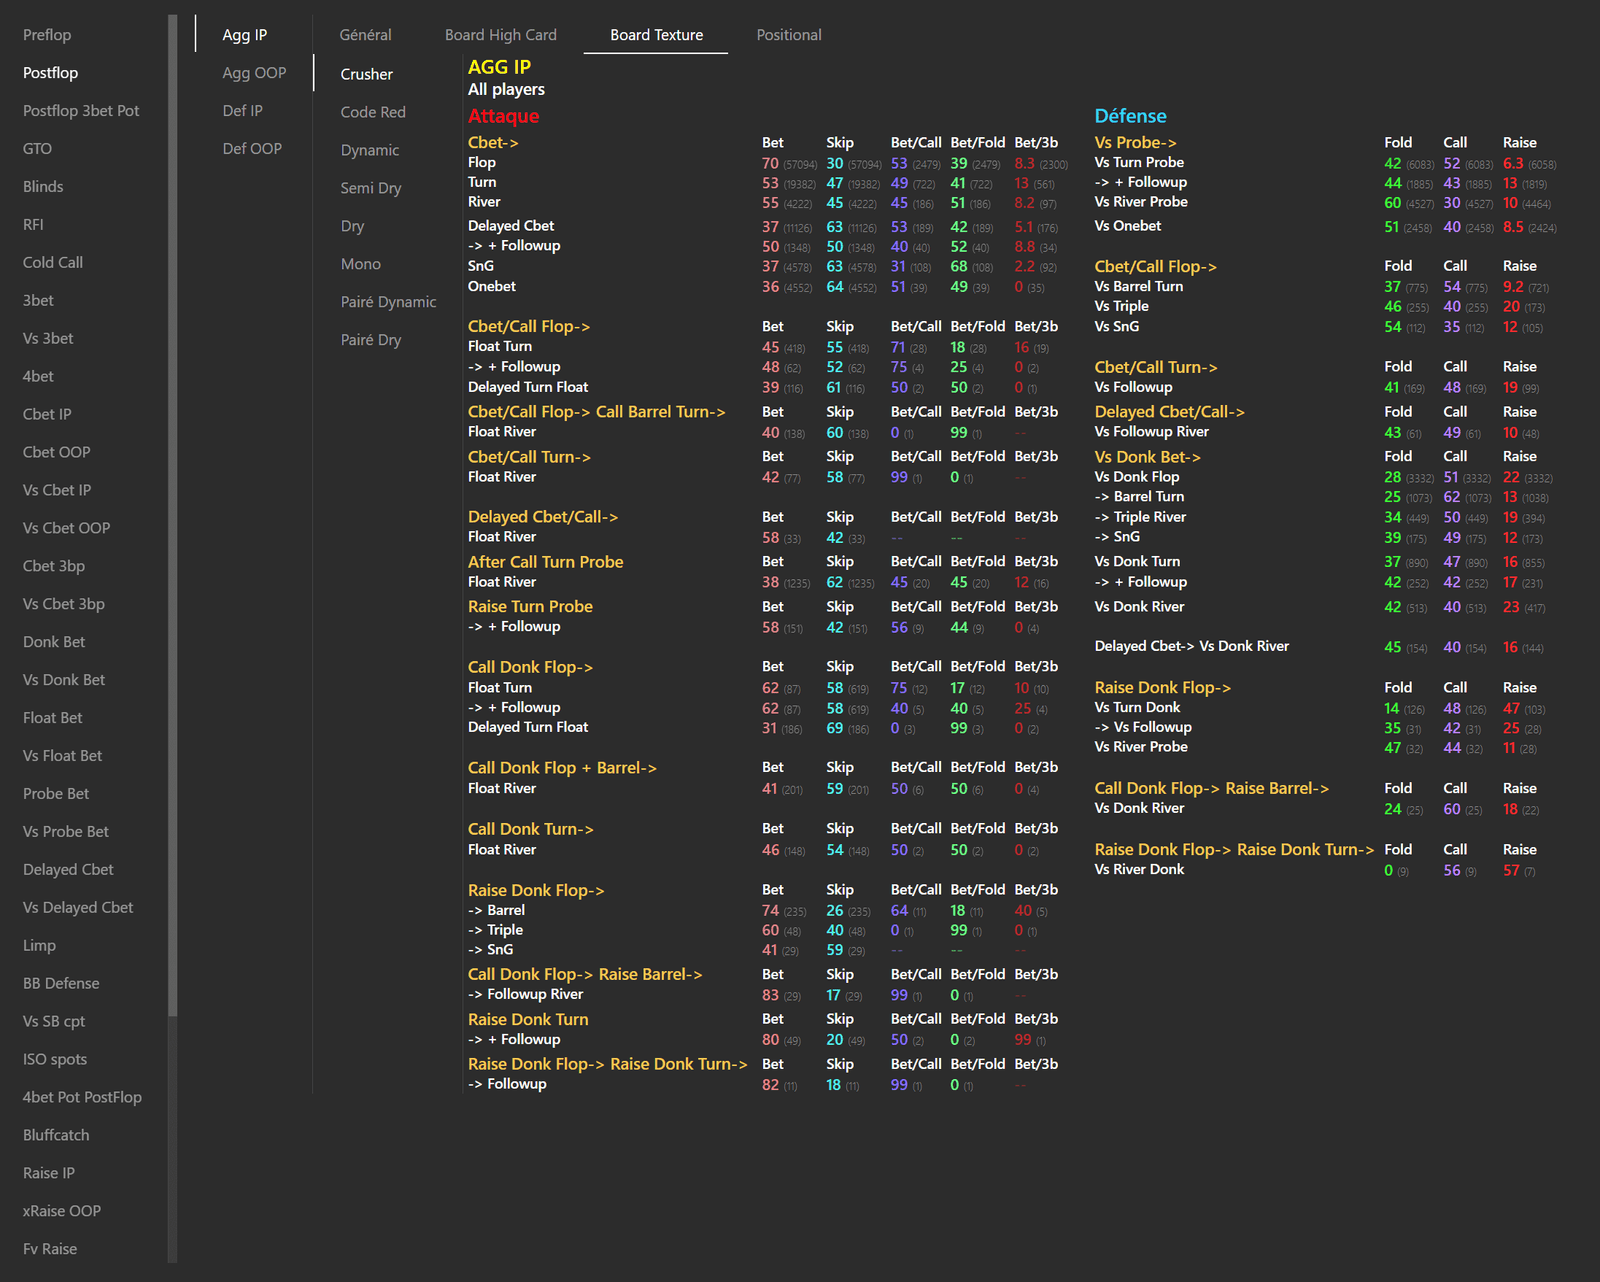The image size is (1600, 1282).
Task: Open the Preflop section in sidebar
Action: pos(47,35)
